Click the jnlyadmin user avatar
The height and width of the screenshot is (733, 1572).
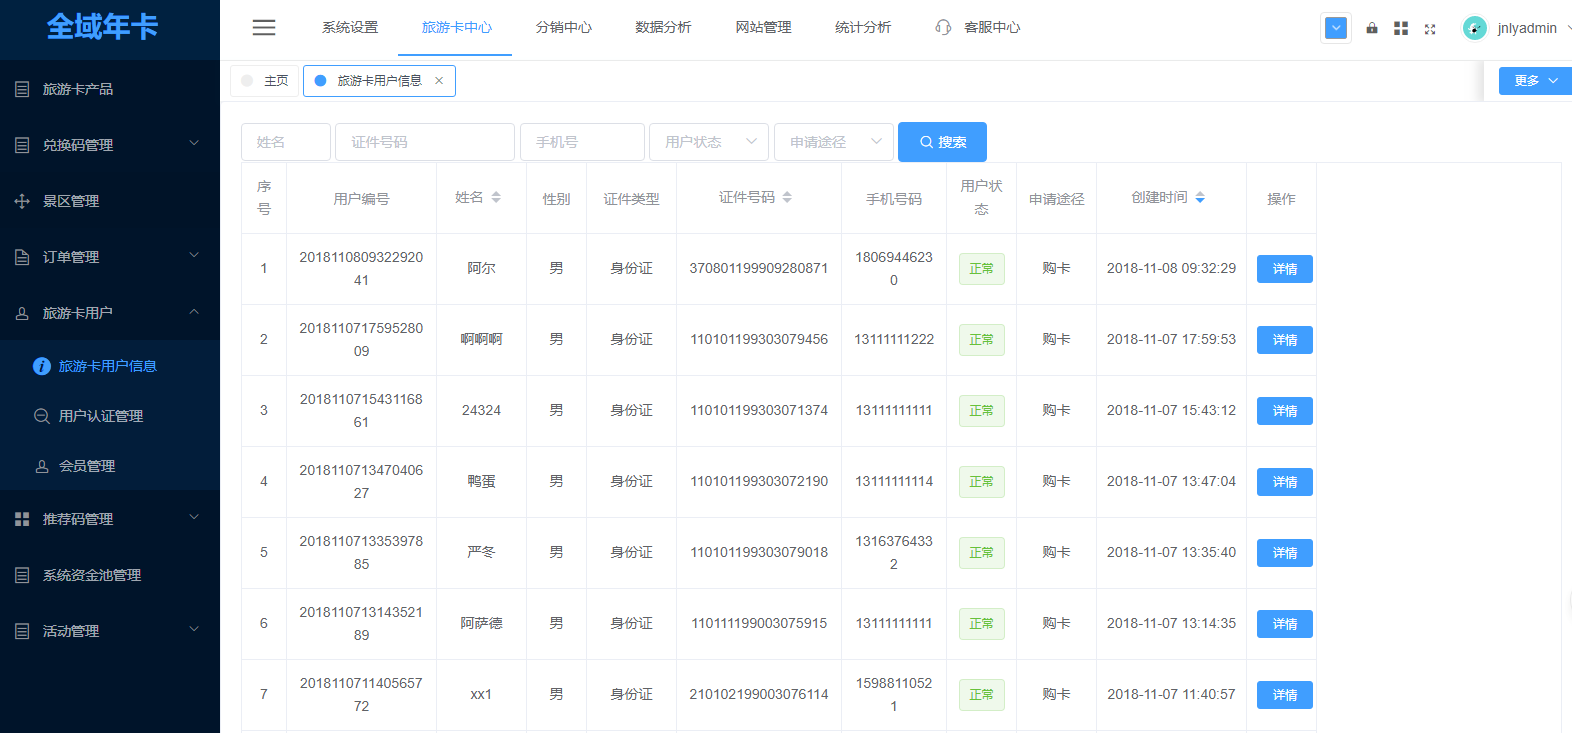click(x=1474, y=28)
